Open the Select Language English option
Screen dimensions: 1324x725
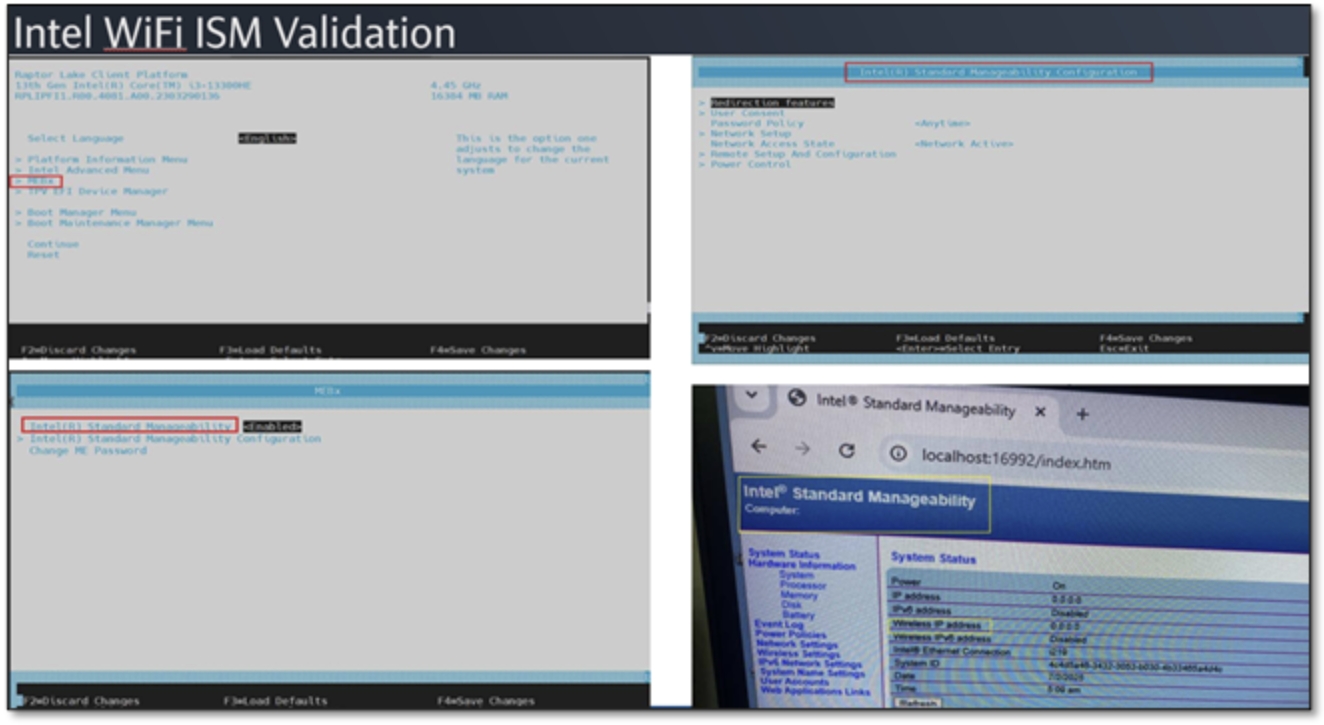point(267,138)
